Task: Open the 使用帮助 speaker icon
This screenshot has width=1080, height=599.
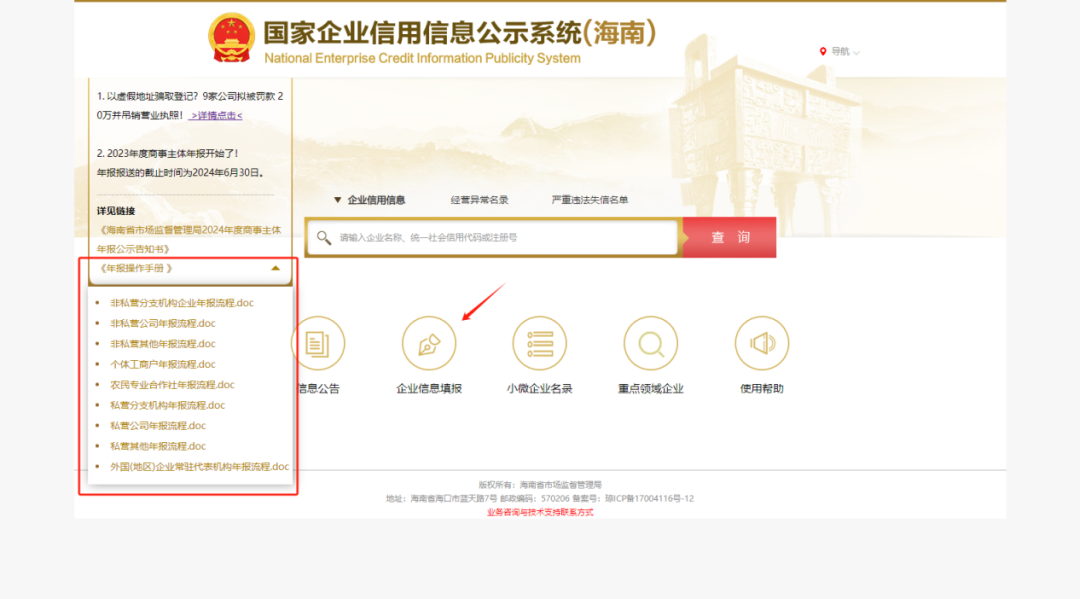Action: [762, 343]
